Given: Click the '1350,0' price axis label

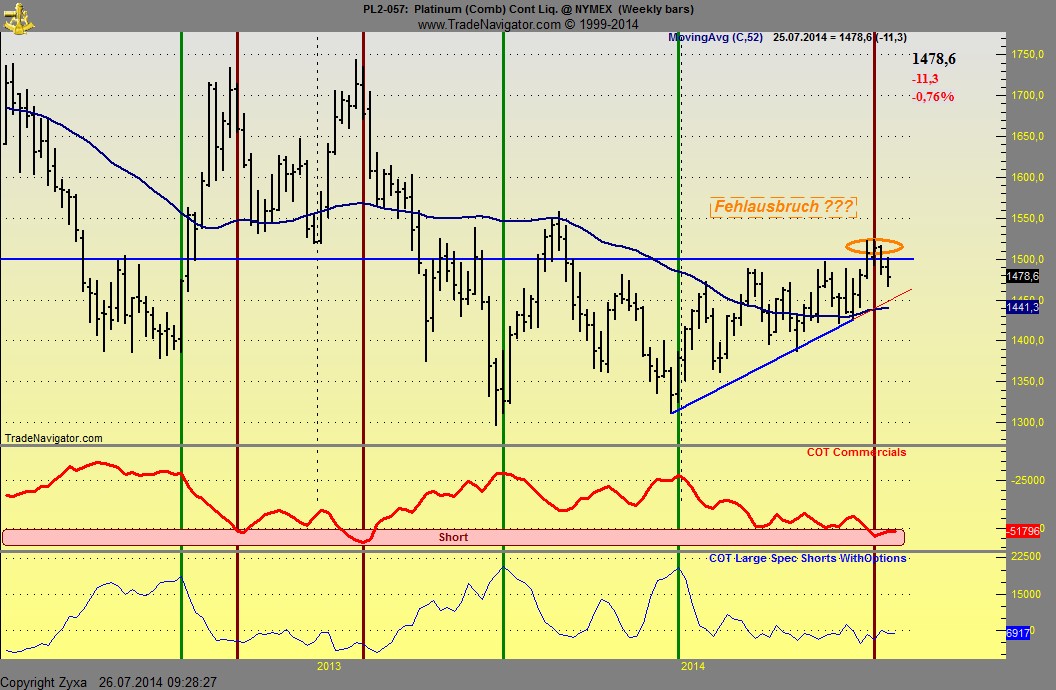Looking at the screenshot, I should (1027, 382).
